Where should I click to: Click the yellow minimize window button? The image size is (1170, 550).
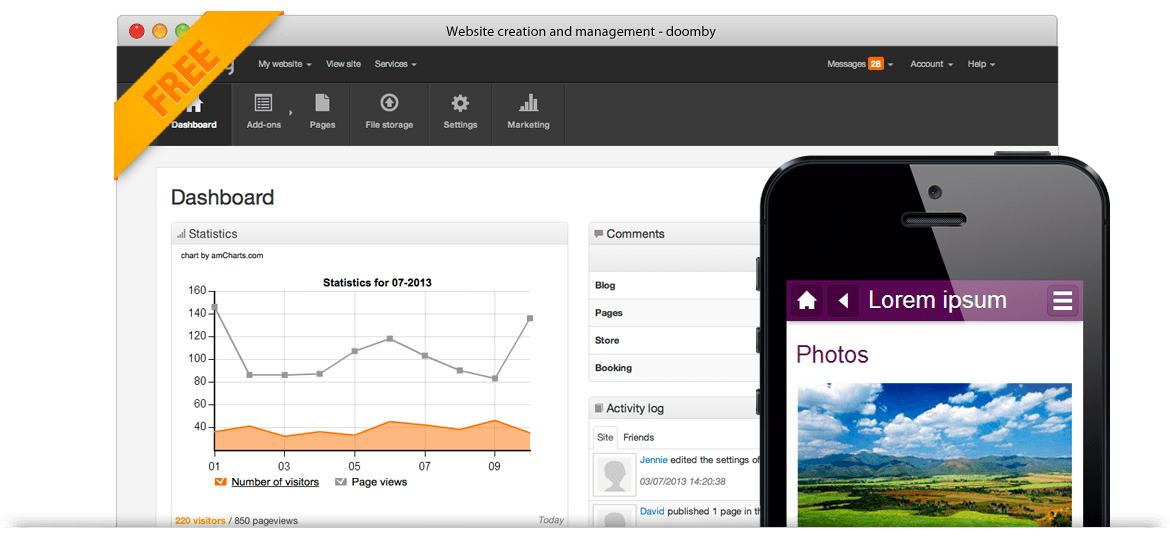pos(160,31)
